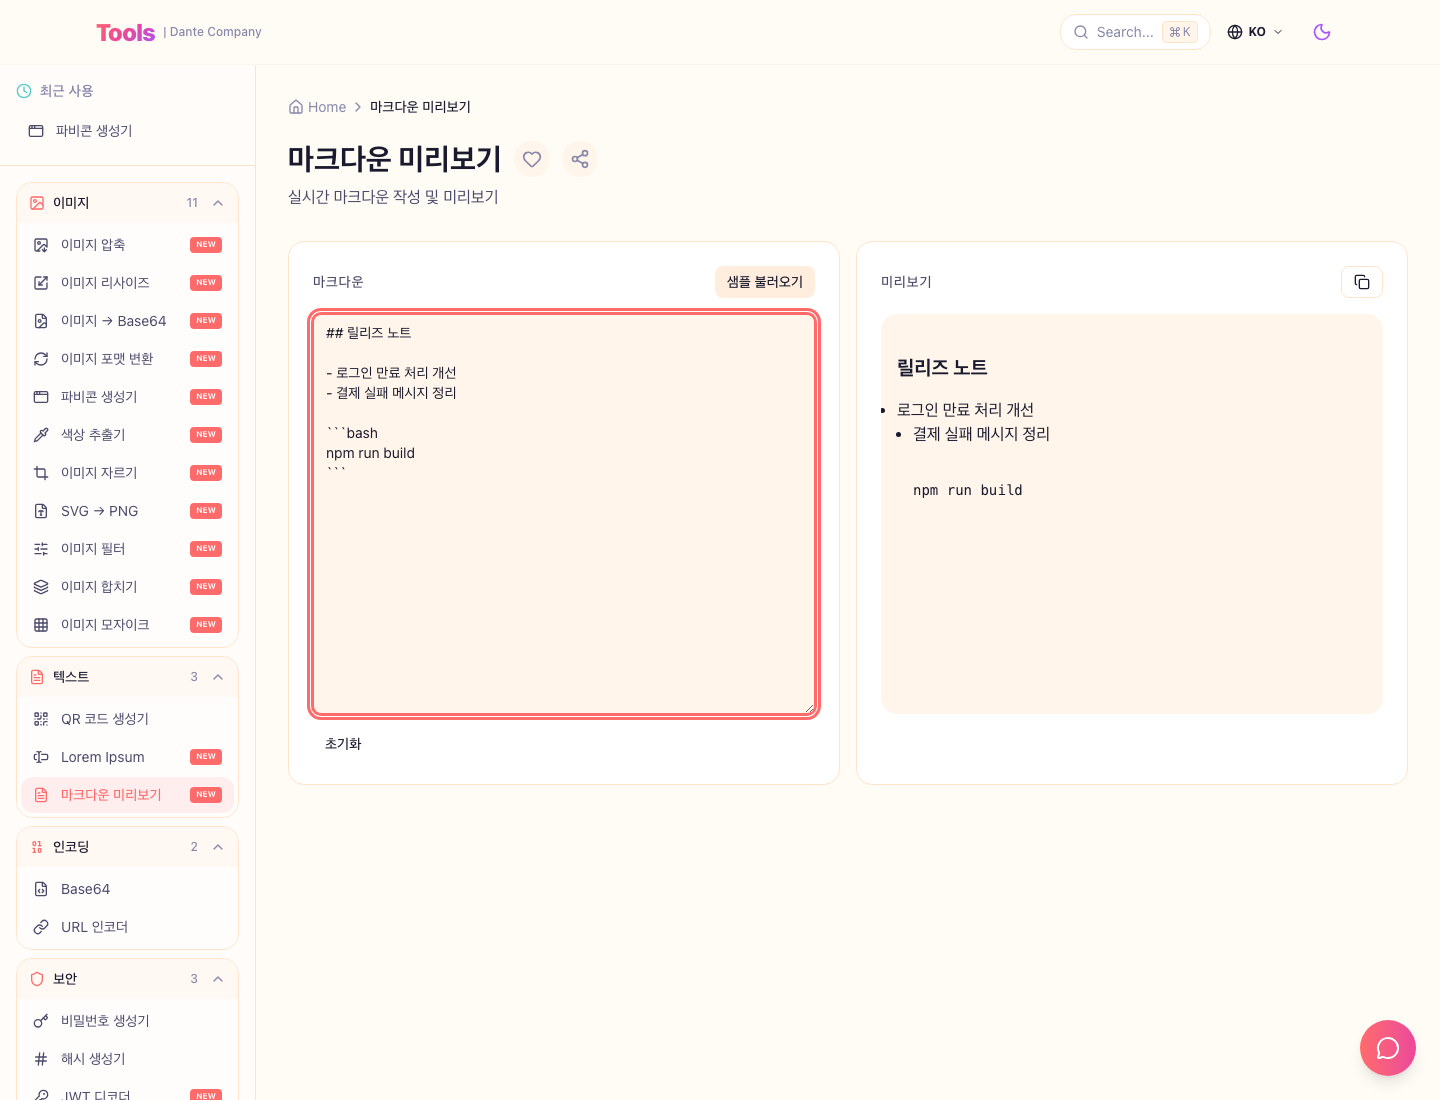
Task: Collapse the 보안 category
Action: 218,979
